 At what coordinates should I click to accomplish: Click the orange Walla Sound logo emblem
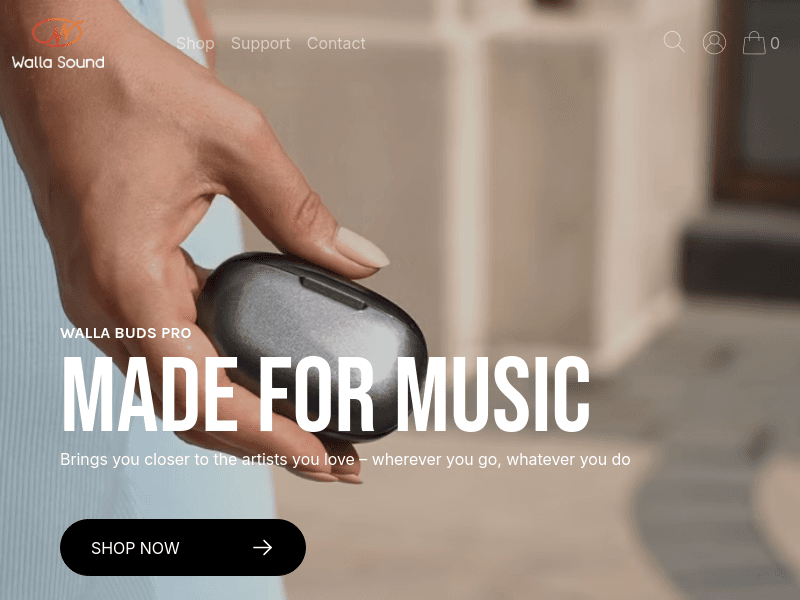(x=58, y=33)
